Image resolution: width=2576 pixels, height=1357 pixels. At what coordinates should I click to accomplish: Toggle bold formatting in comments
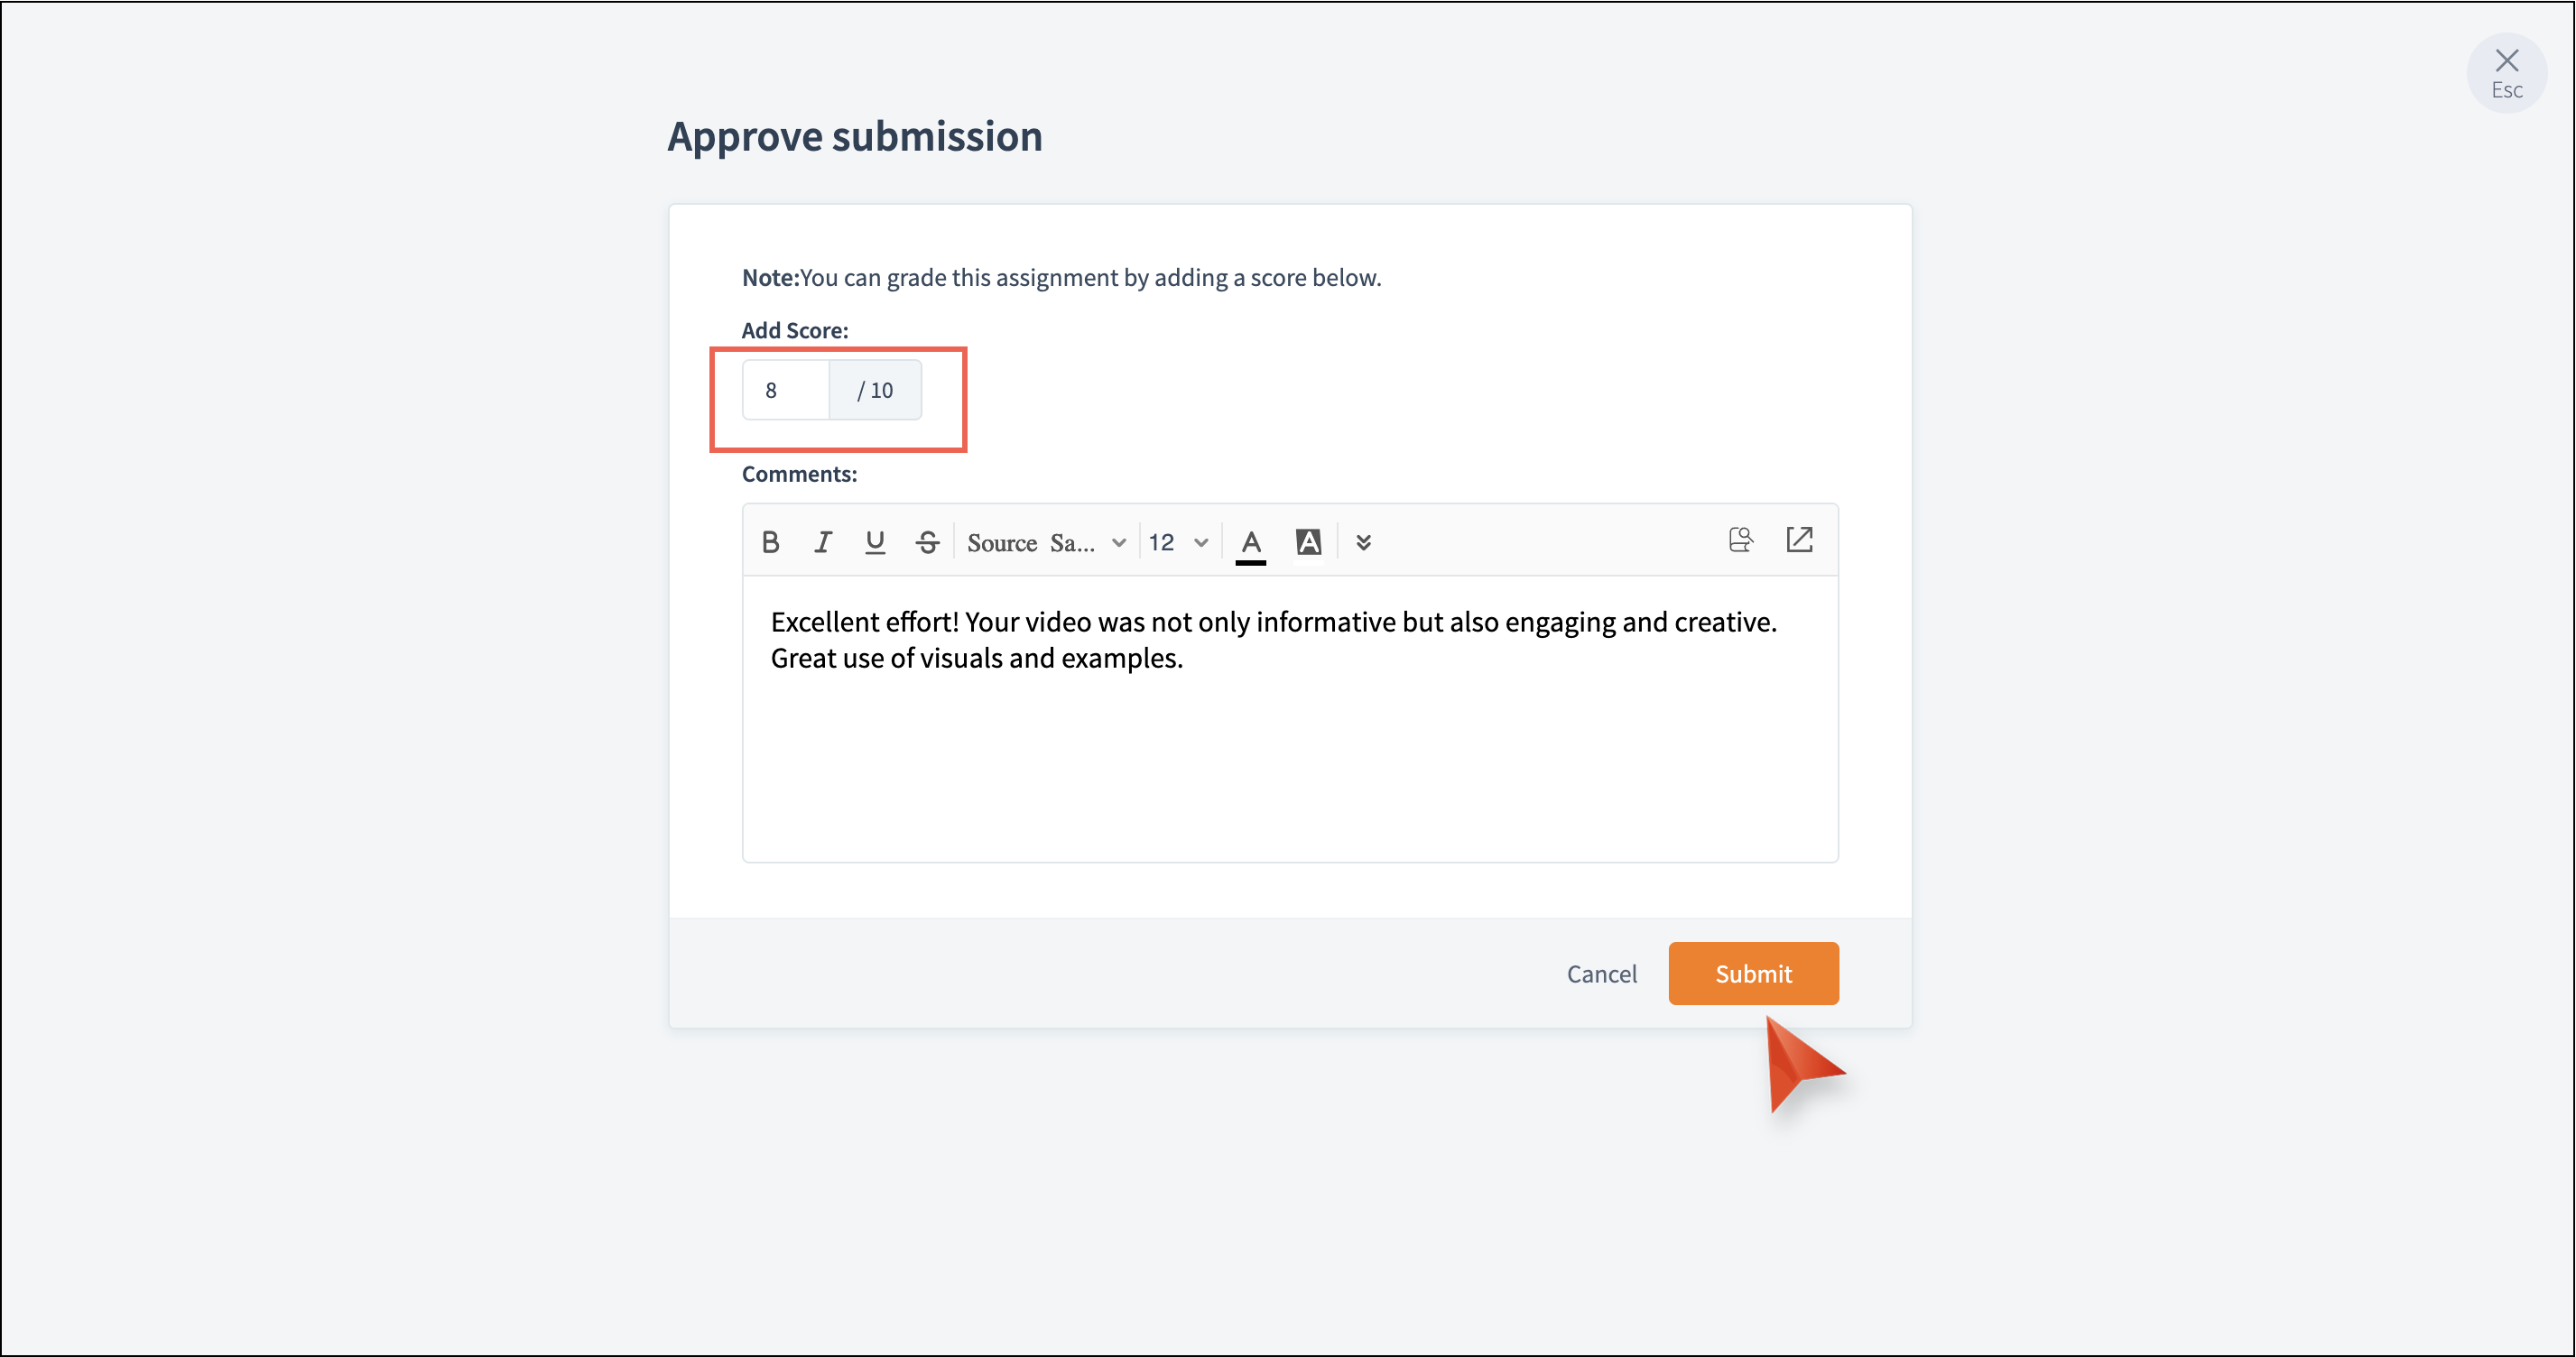click(x=770, y=542)
